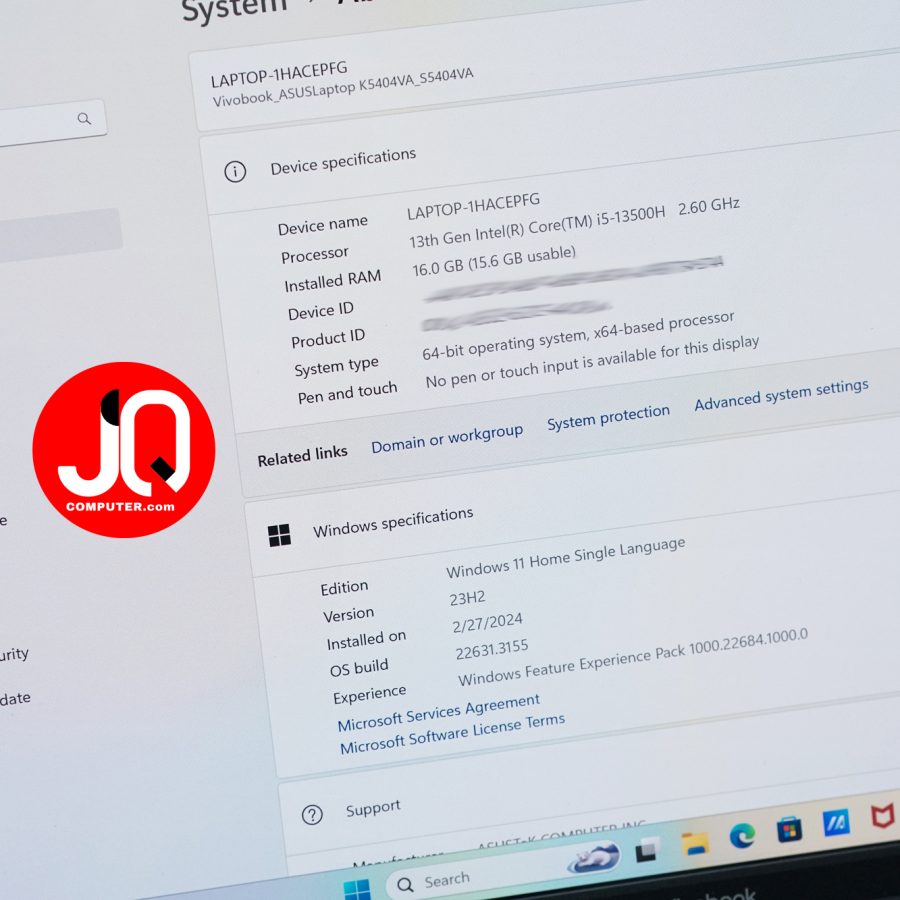Click the 'System type' label
Viewport: 900px width, 900px height.
pyautogui.click(x=336, y=368)
